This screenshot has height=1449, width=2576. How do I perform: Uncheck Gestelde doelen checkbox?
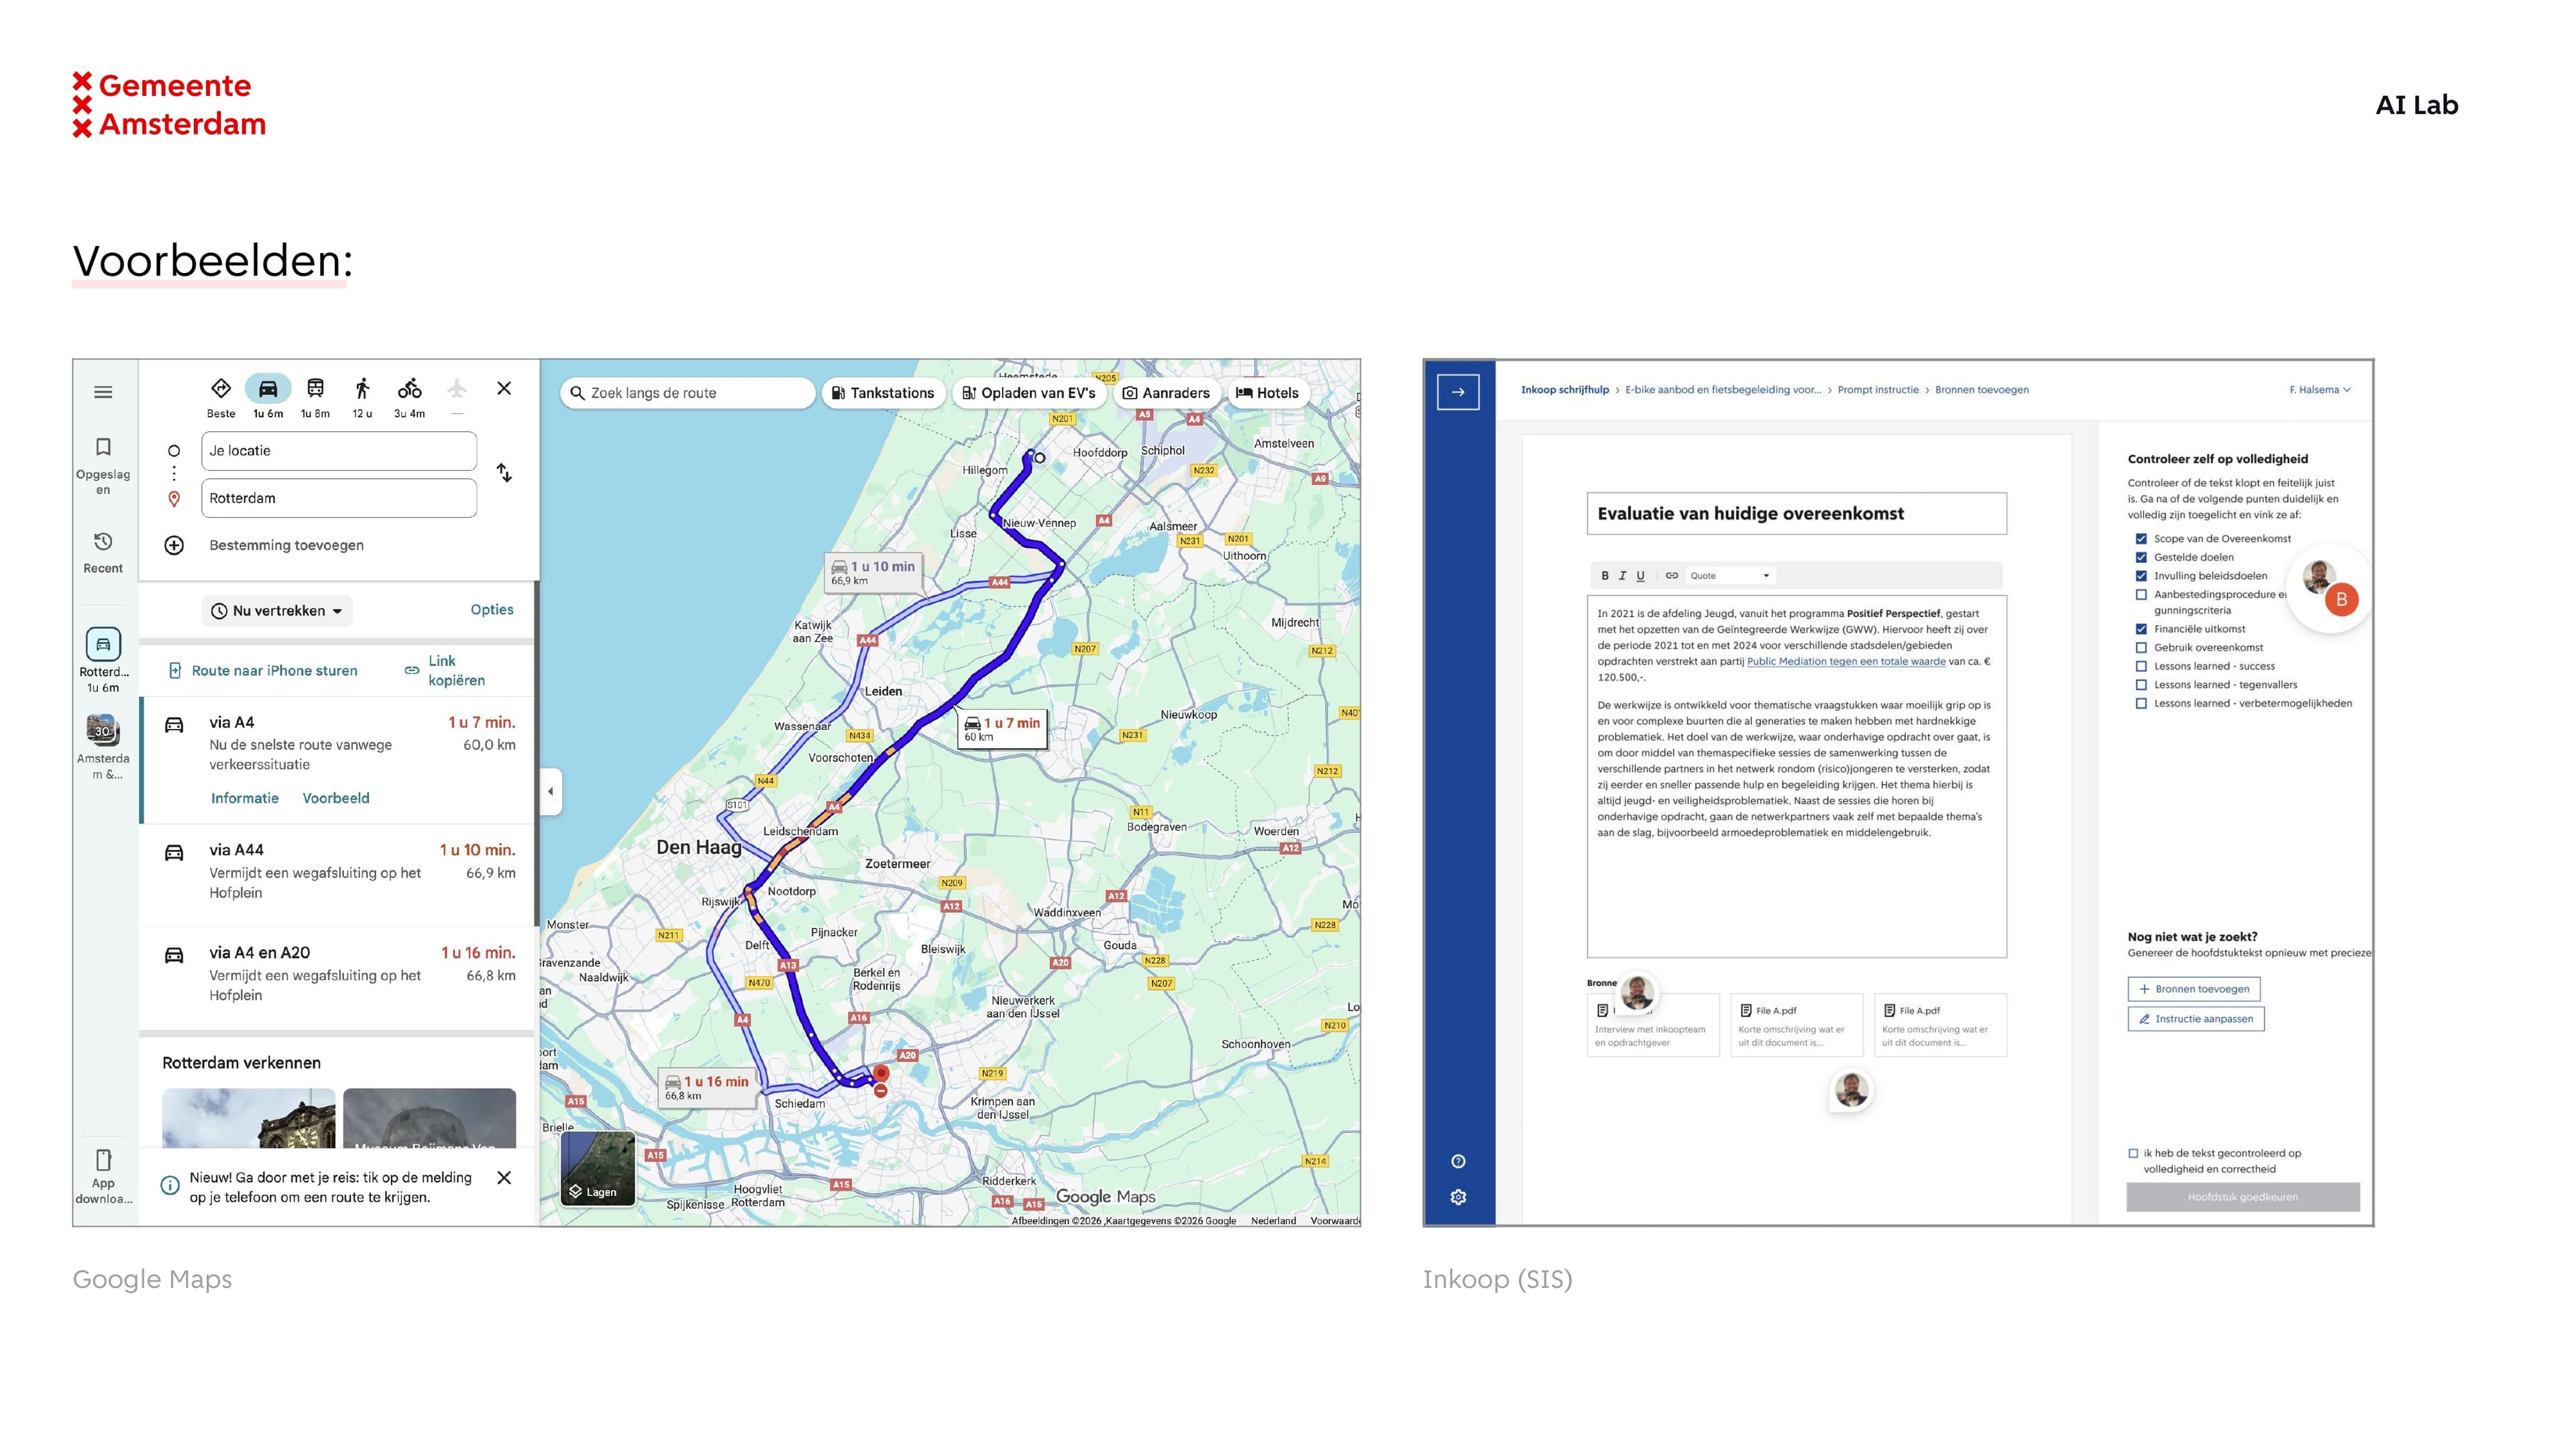pyautogui.click(x=2141, y=557)
